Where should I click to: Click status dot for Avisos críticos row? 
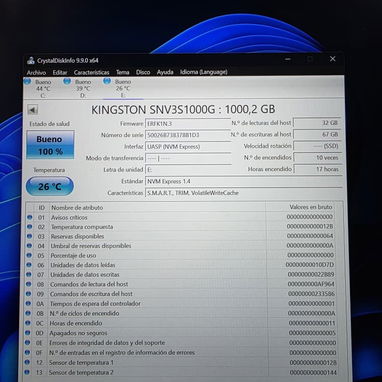[x=29, y=217]
